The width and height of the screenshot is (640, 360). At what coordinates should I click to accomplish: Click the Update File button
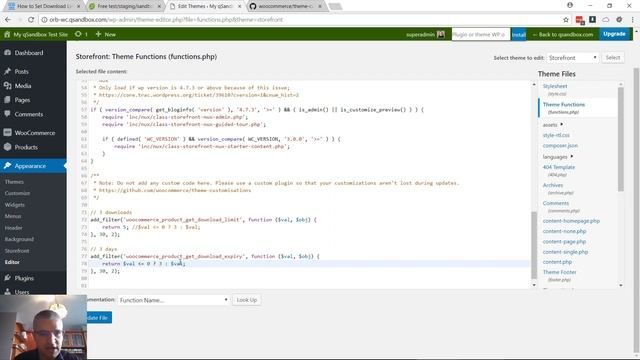tap(98, 318)
